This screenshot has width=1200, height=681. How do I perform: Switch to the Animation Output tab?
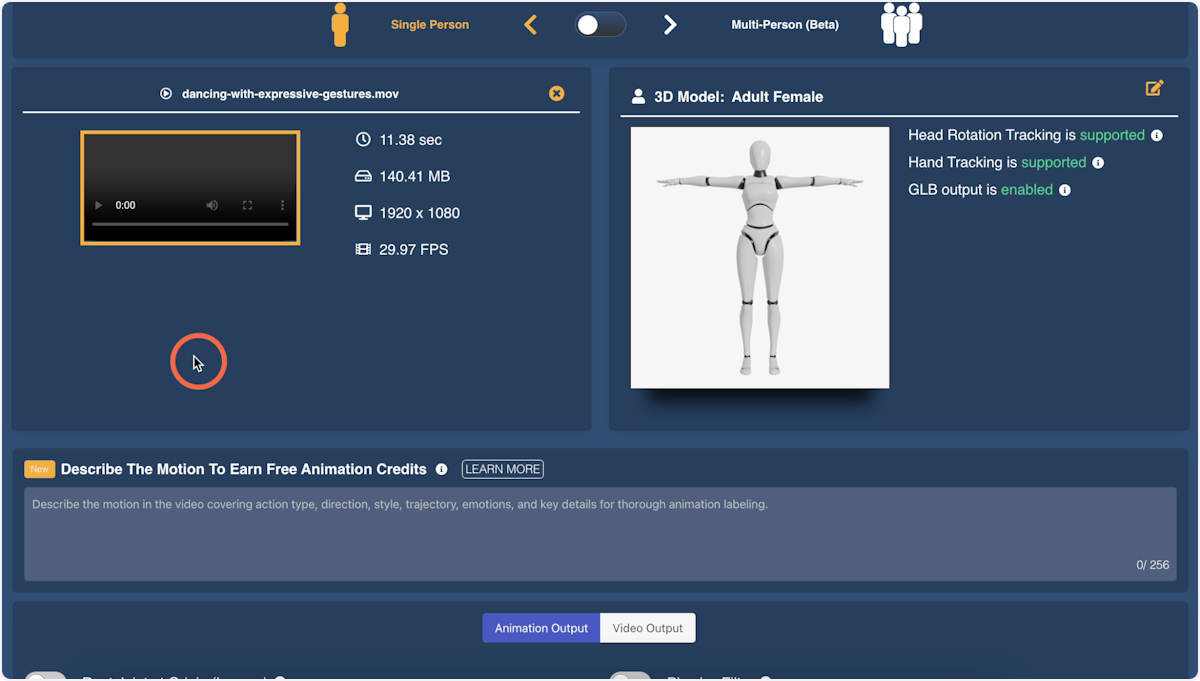tap(541, 628)
